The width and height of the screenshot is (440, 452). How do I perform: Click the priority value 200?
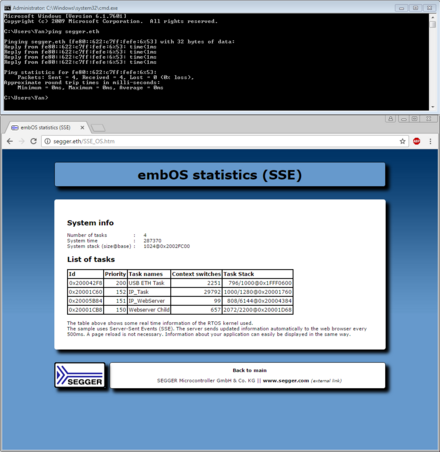click(x=121, y=283)
